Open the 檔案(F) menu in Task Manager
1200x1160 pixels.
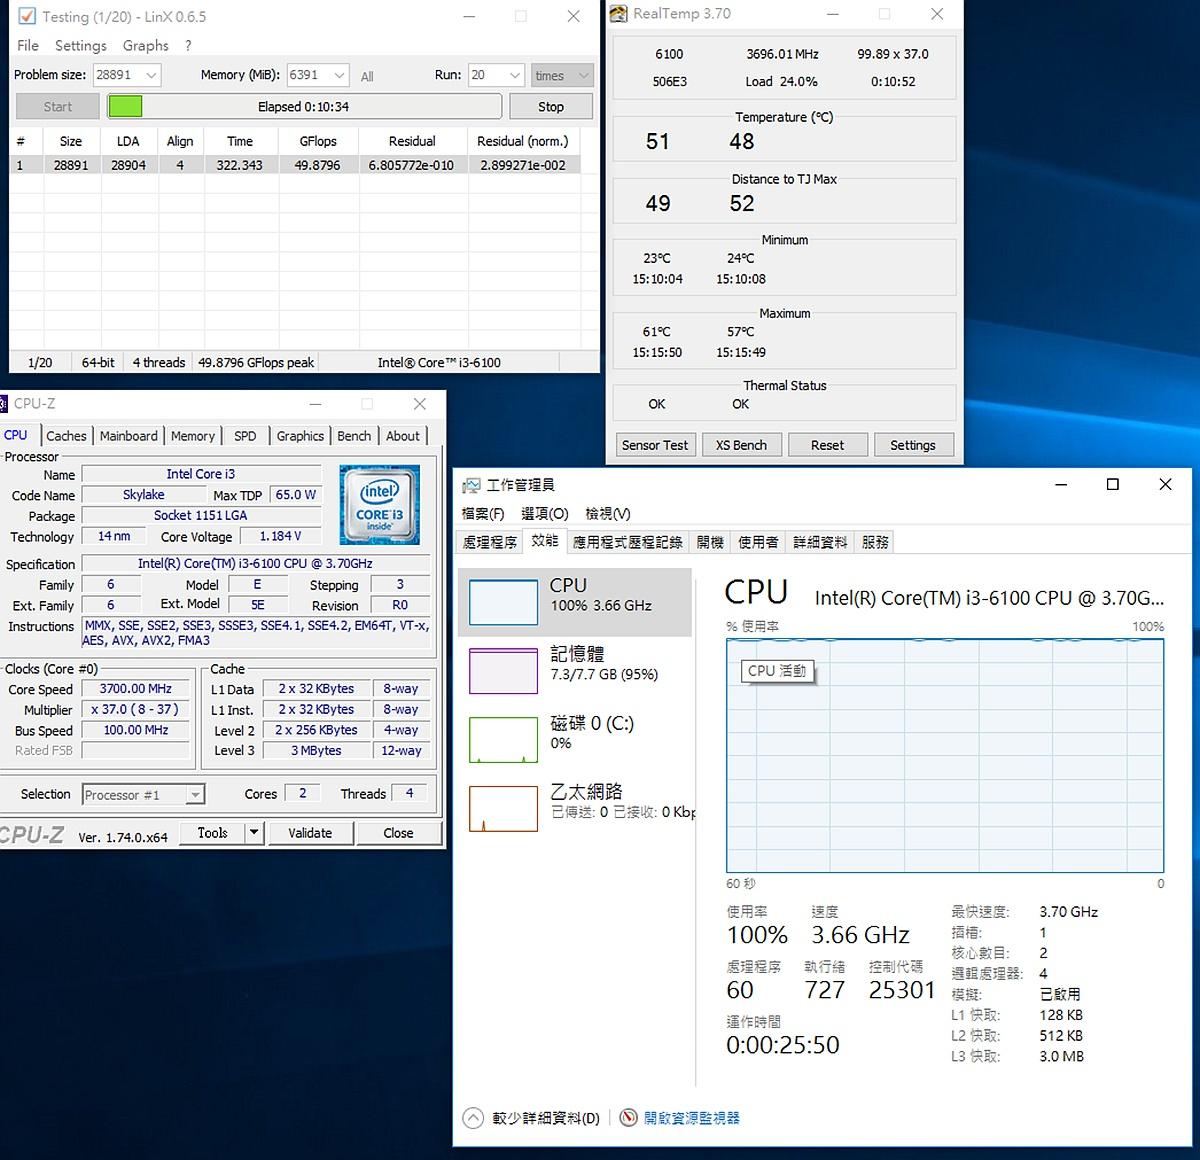(x=483, y=513)
